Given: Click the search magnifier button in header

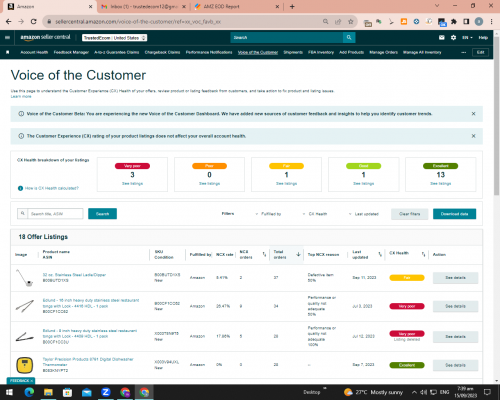Looking at the screenshot, I should (349, 38).
